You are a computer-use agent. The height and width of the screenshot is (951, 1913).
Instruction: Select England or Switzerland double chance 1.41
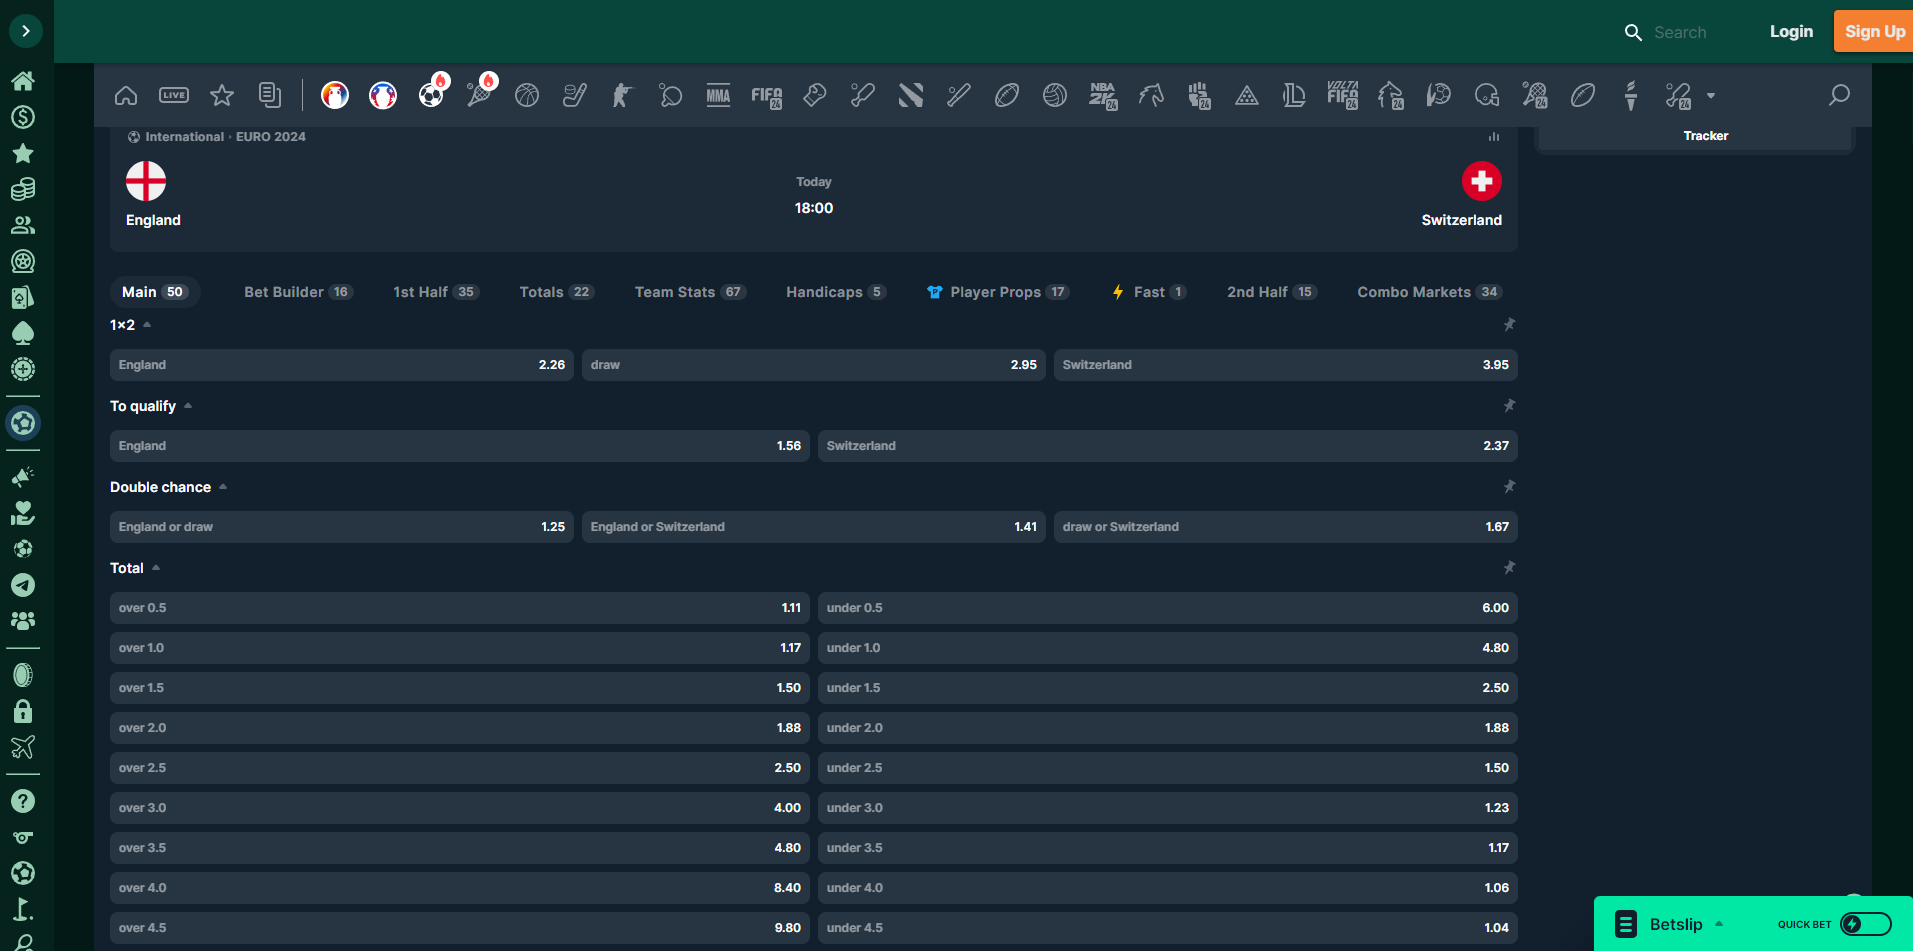tap(814, 527)
